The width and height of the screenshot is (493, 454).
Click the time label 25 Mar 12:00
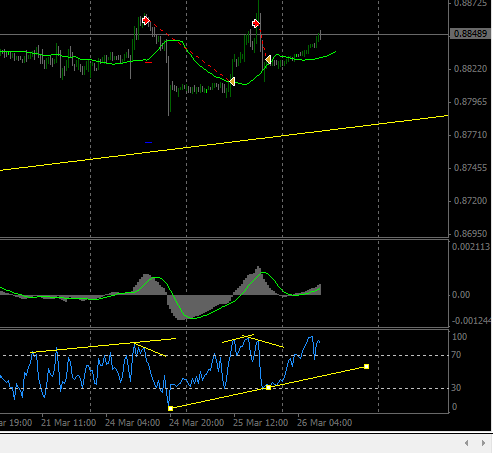tap(261, 423)
